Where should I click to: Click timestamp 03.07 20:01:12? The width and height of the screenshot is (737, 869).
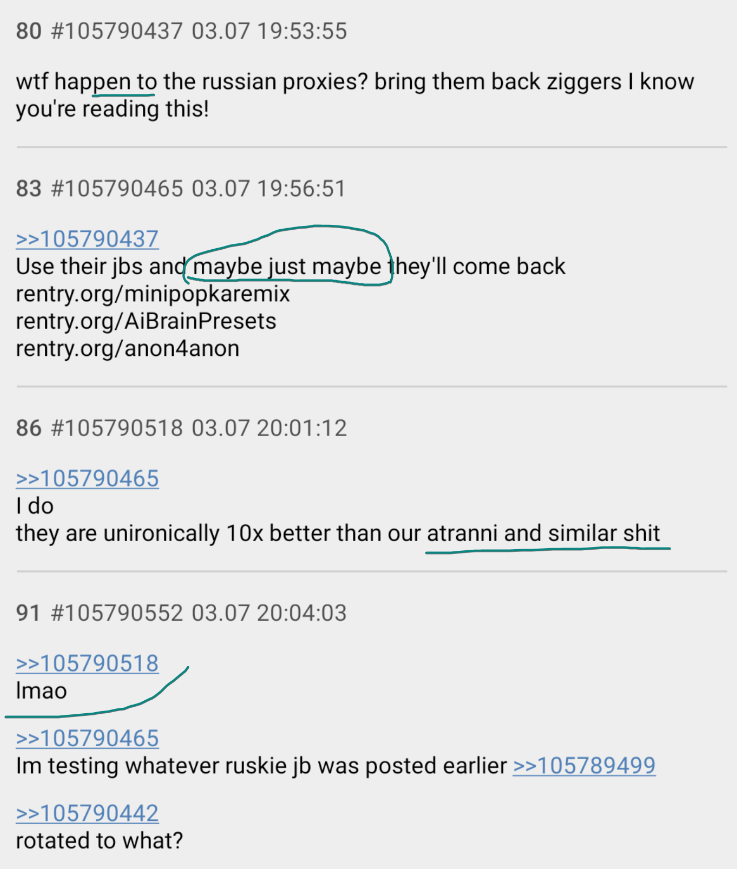(269, 428)
